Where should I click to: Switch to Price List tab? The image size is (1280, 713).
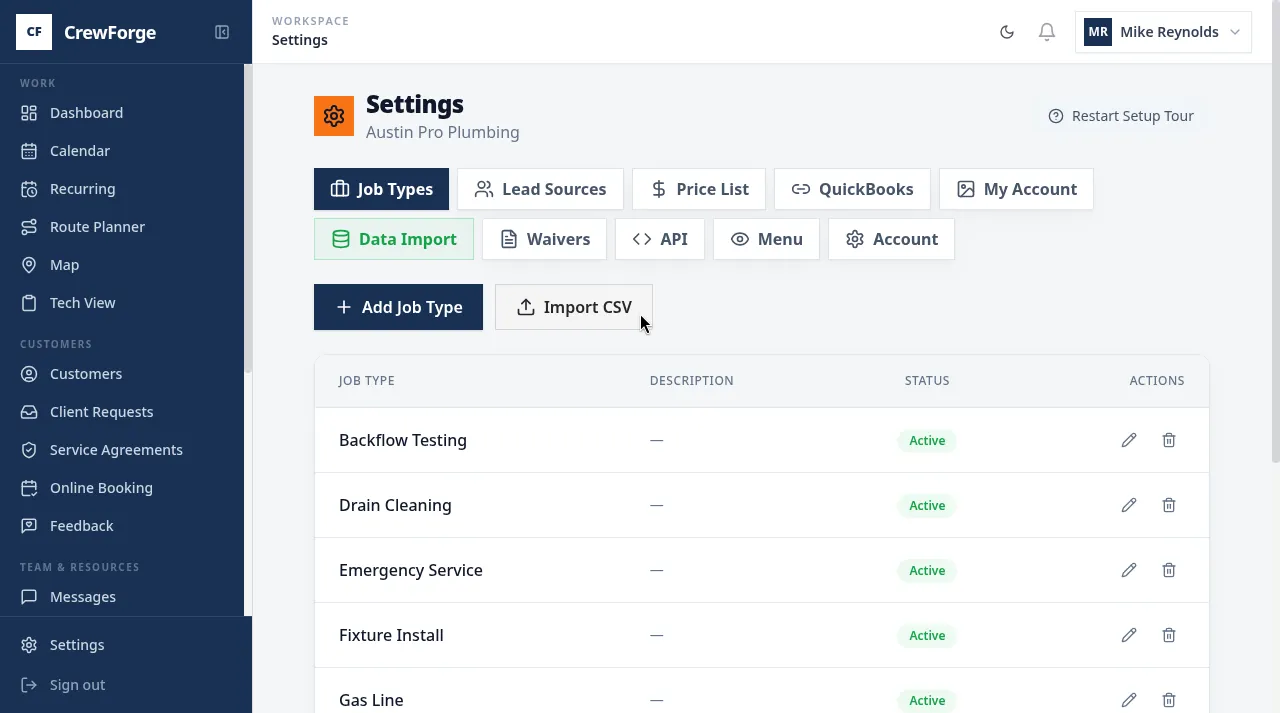tap(699, 189)
